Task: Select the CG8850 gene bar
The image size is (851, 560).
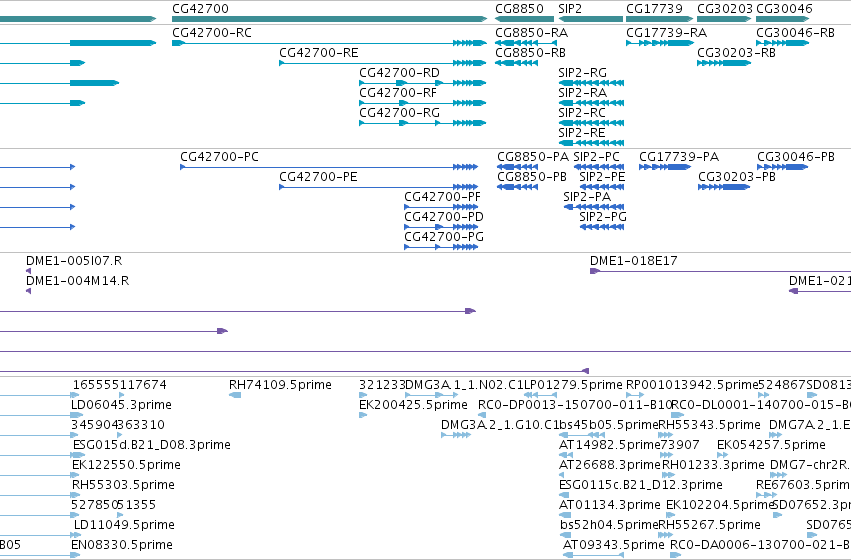Action: click(524, 19)
